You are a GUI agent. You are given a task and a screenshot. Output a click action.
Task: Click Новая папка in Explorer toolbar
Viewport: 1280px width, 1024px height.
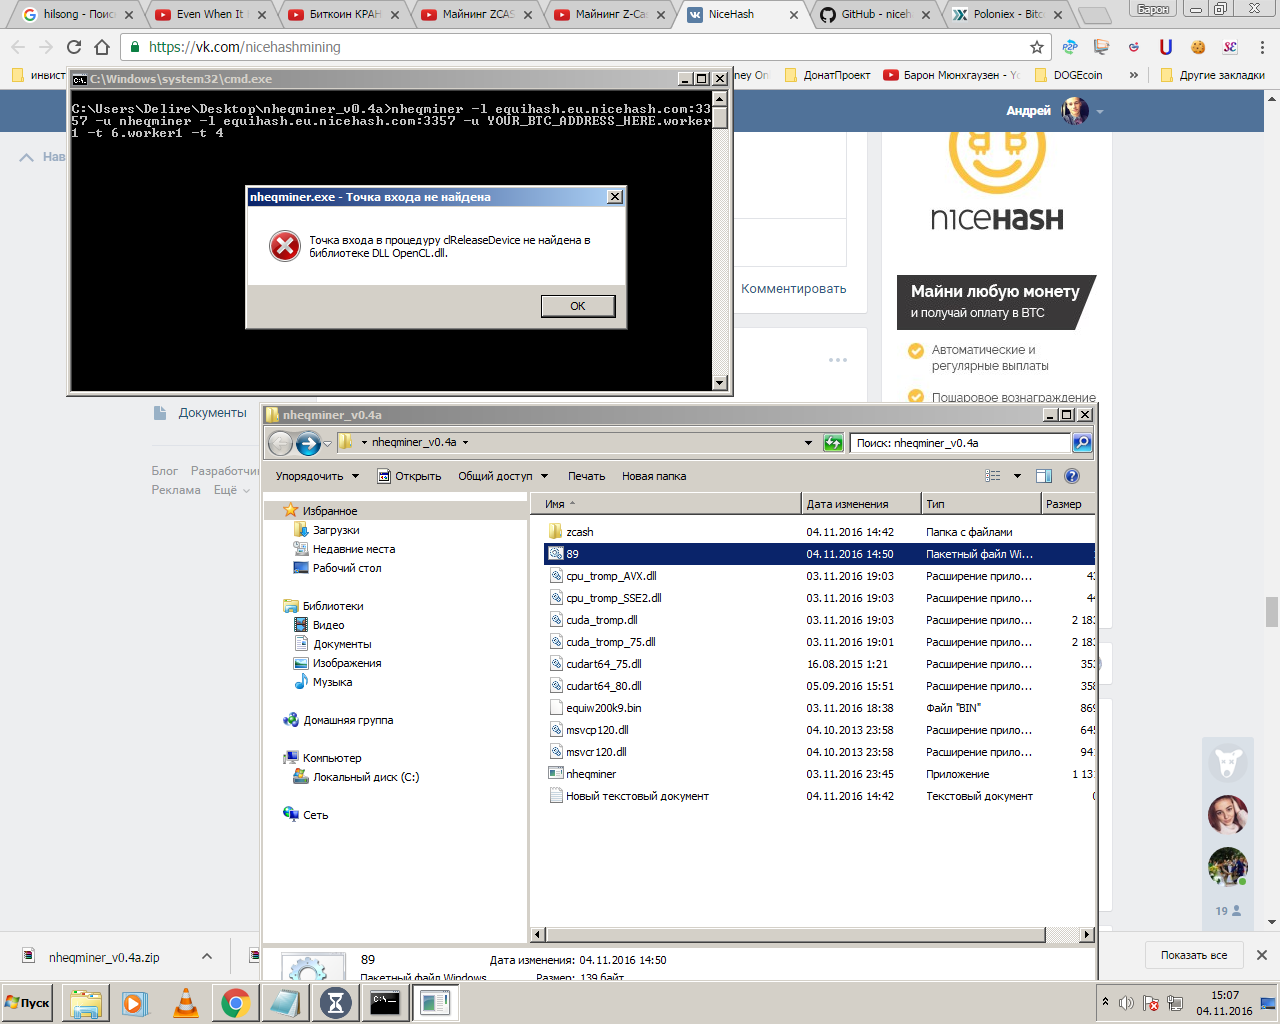click(x=654, y=476)
